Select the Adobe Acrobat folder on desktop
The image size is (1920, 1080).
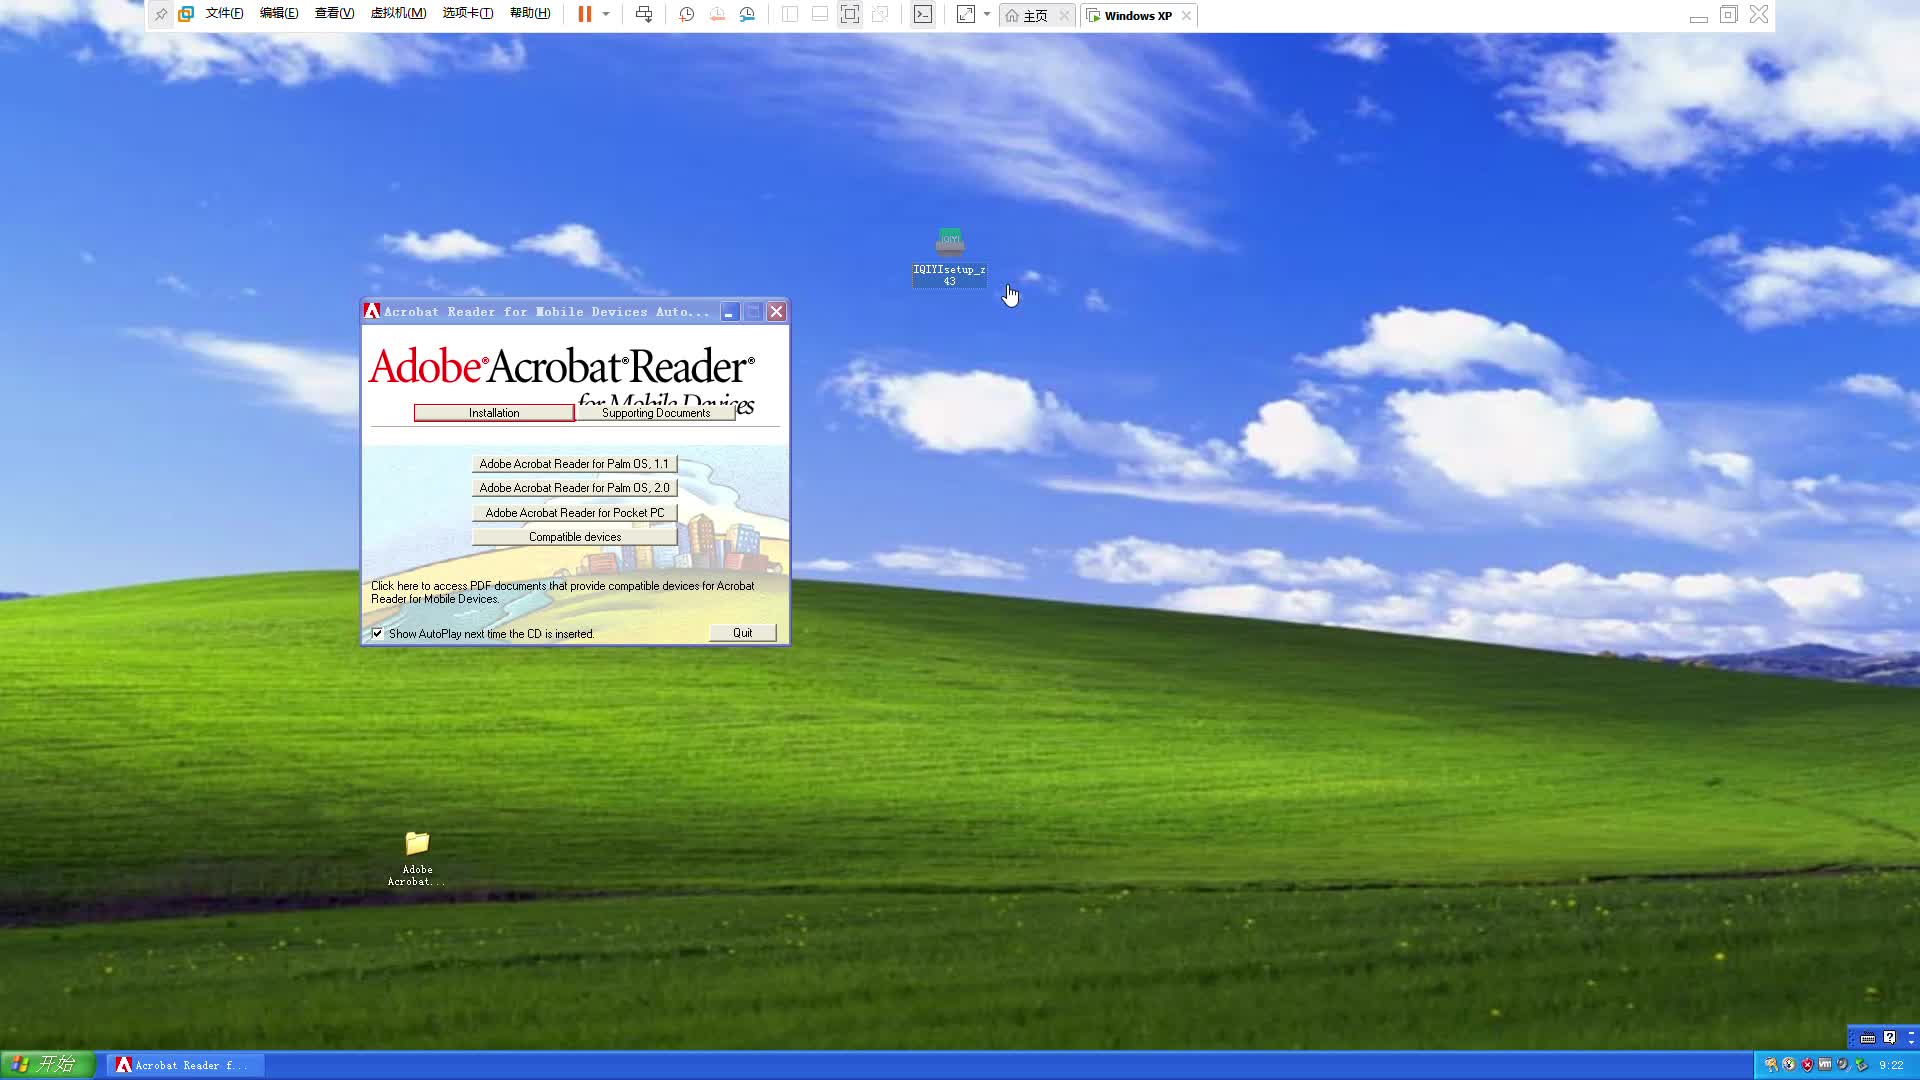(417, 858)
